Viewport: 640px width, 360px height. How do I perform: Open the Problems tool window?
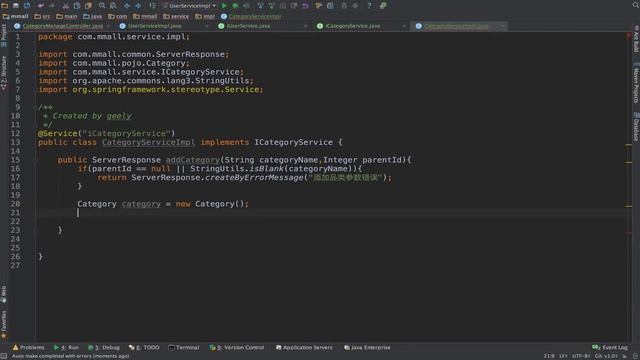point(28,347)
